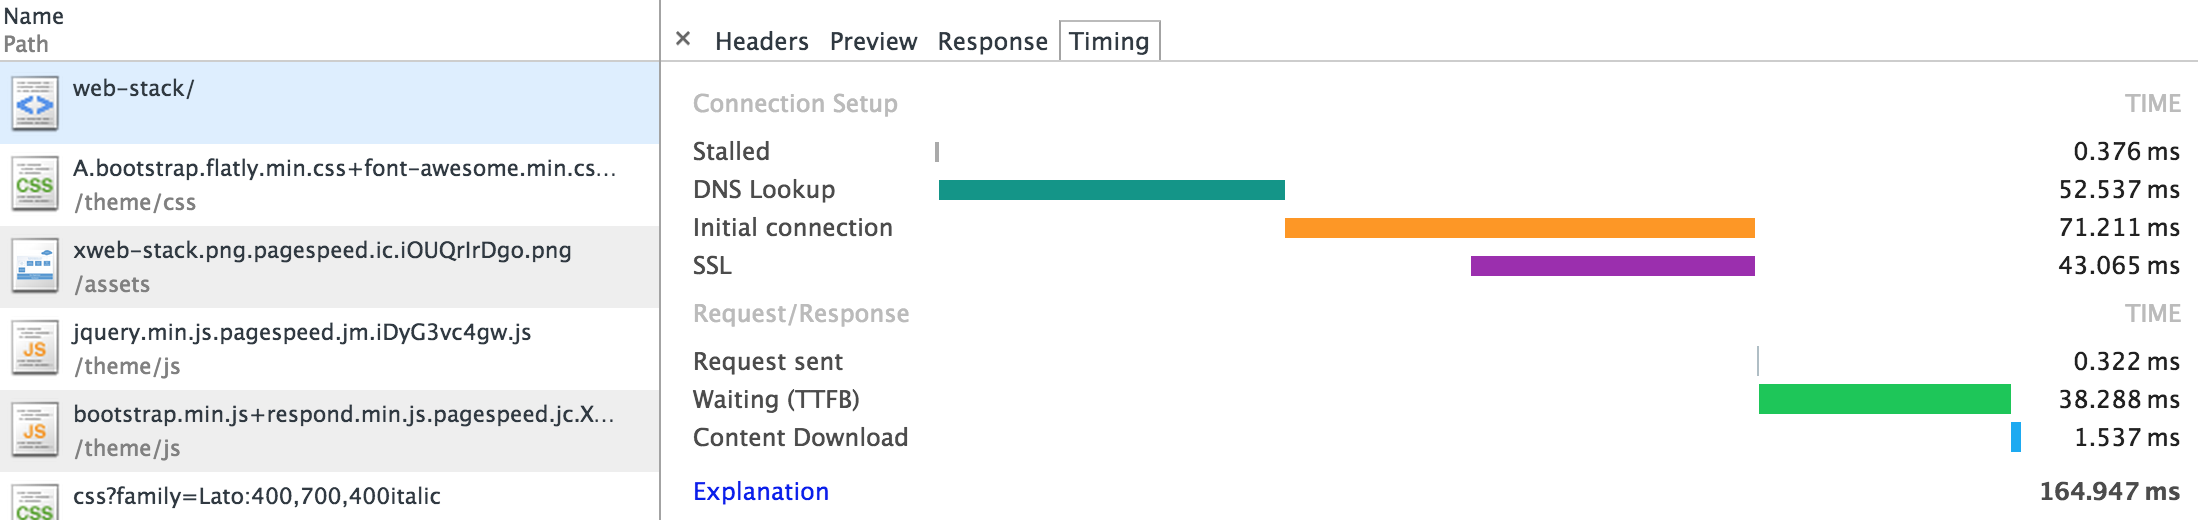
Task: Click the CSS icon for Lato font stylesheet
Action: (x=35, y=503)
